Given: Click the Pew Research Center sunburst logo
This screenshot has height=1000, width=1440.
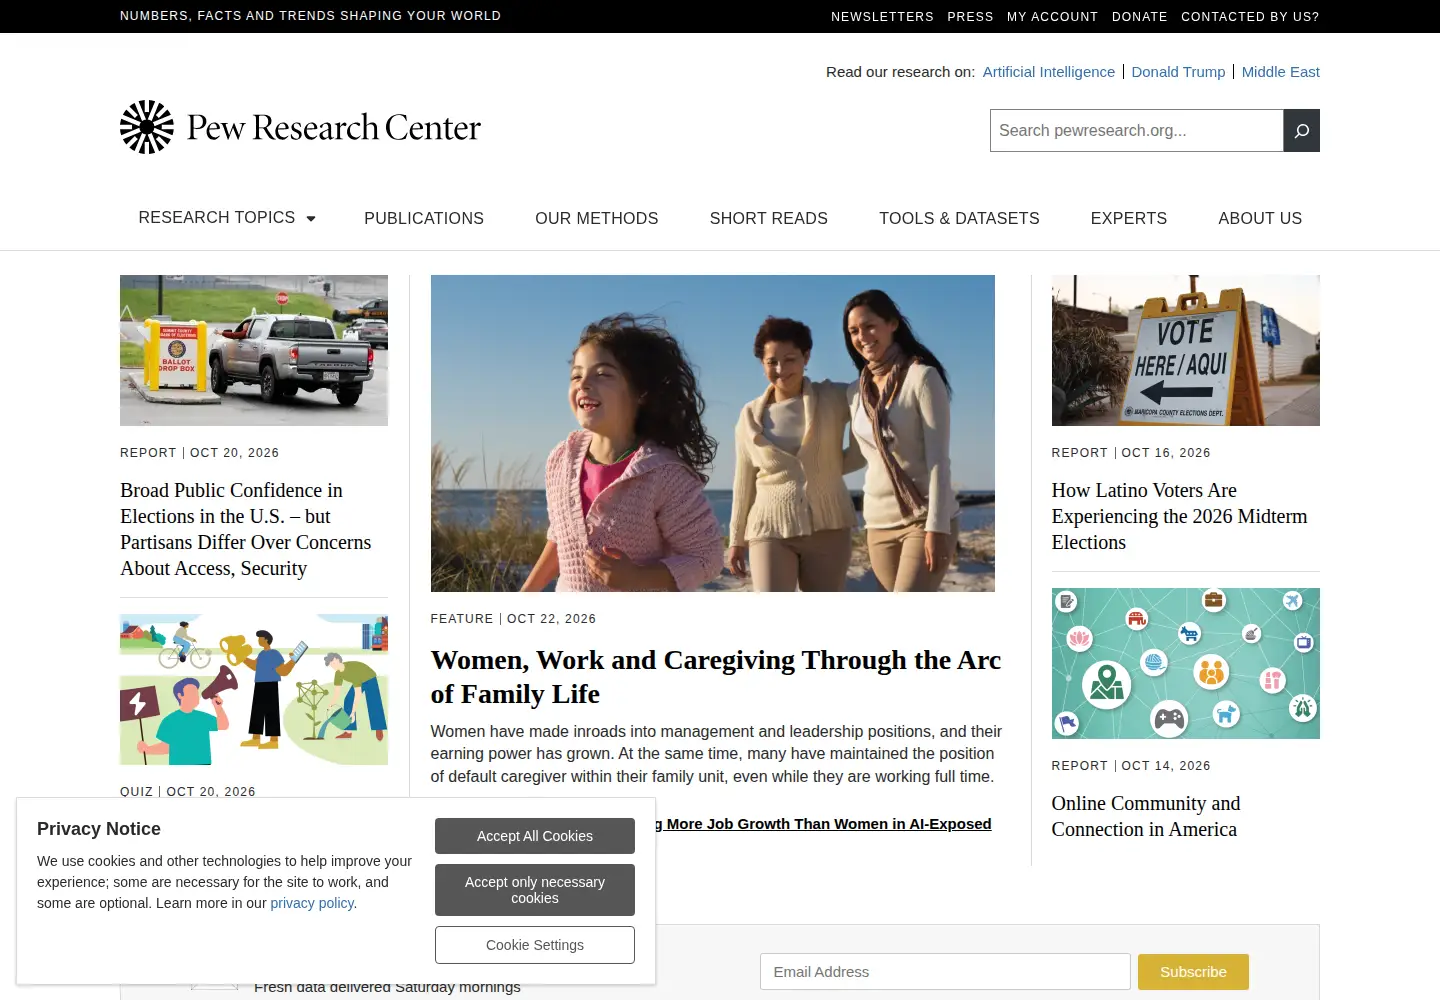Looking at the screenshot, I should tap(147, 127).
